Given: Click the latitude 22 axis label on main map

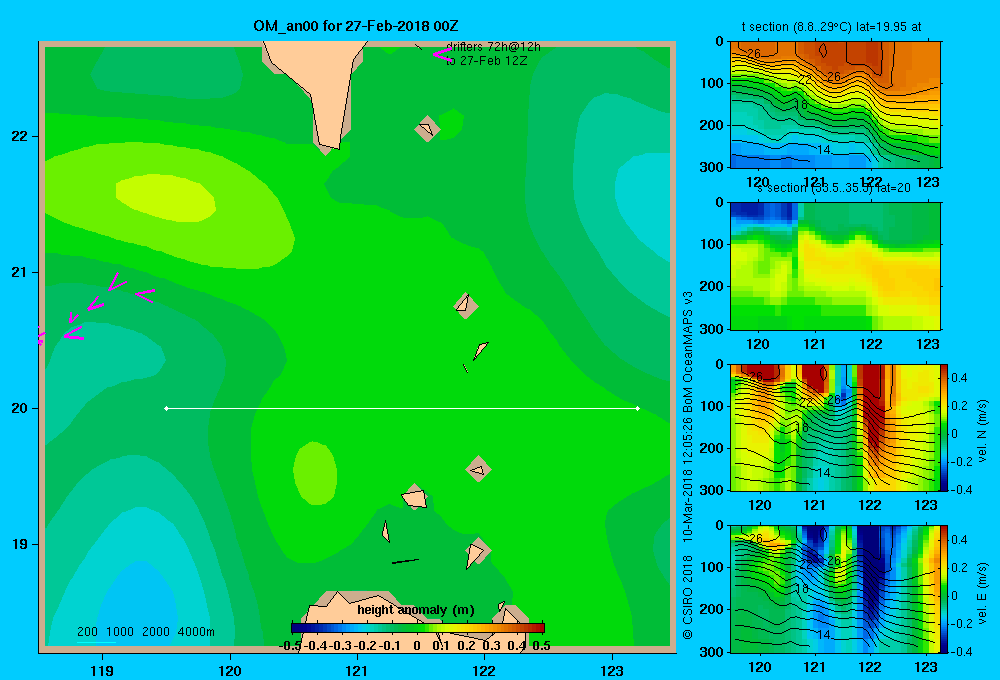Looking at the screenshot, I should tap(20, 137).
